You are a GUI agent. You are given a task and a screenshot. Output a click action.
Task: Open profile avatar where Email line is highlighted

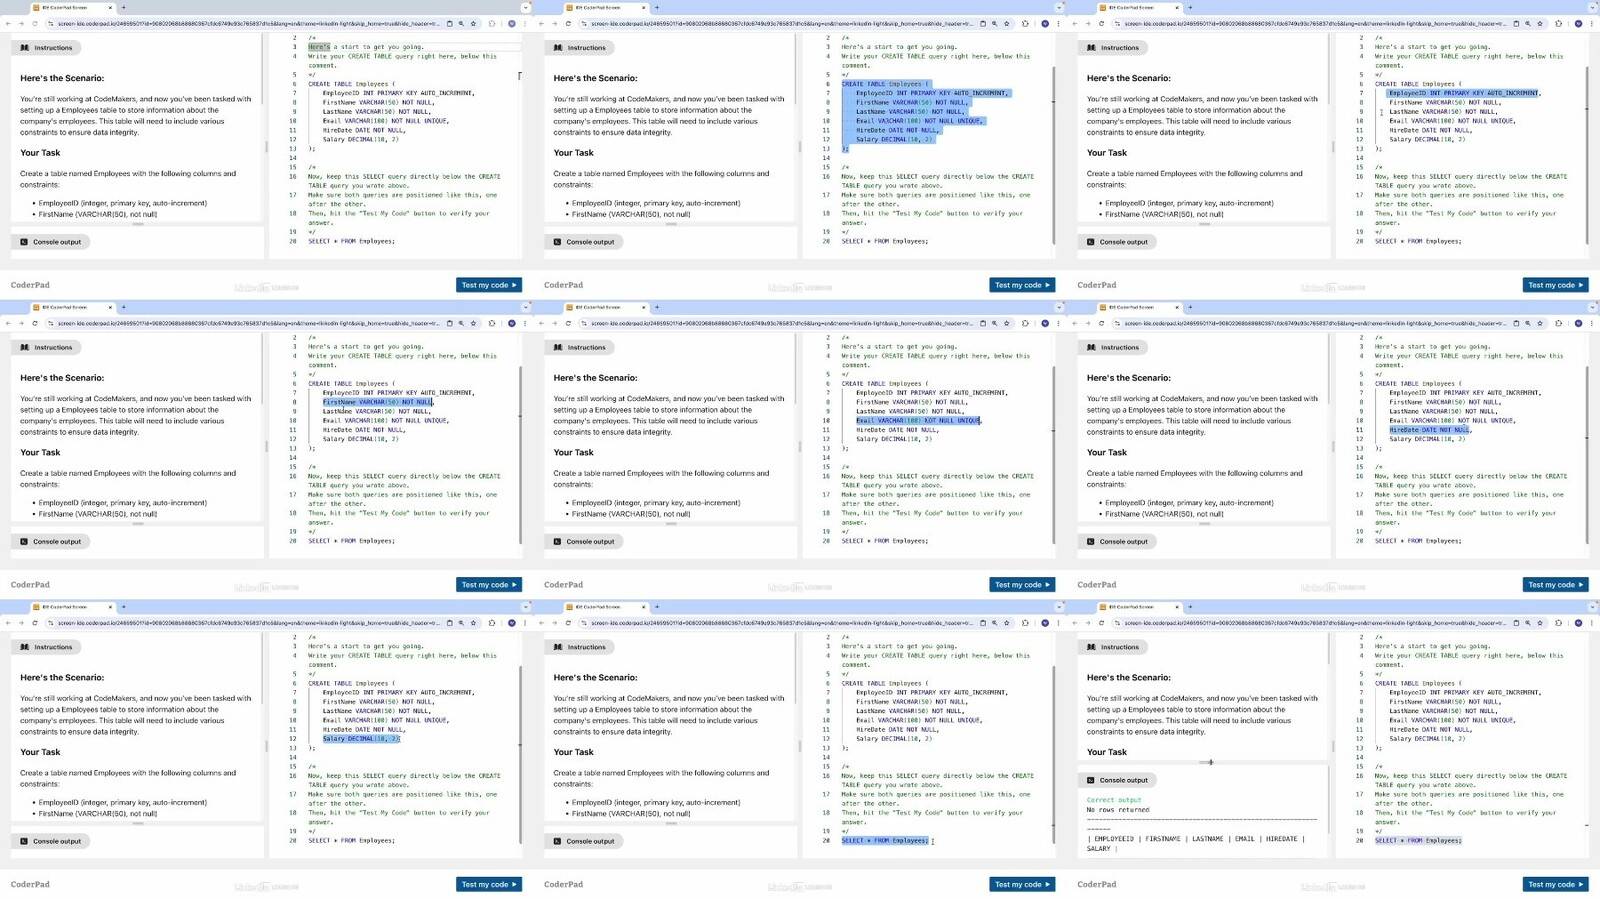(1045, 323)
